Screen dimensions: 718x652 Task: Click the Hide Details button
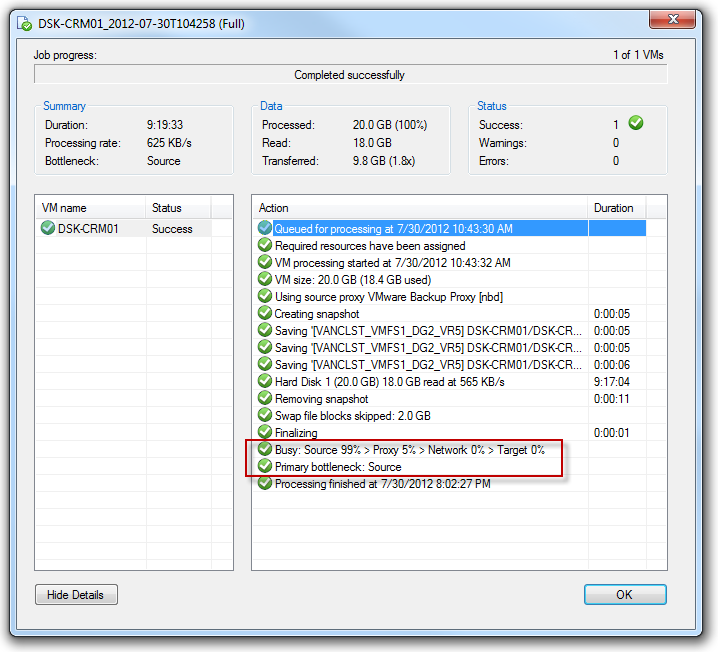coord(76,595)
